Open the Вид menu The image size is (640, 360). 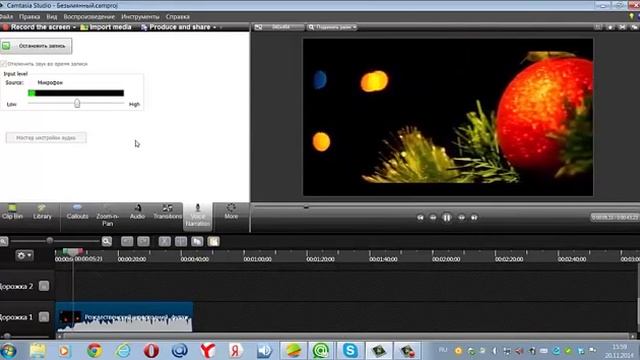51,17
